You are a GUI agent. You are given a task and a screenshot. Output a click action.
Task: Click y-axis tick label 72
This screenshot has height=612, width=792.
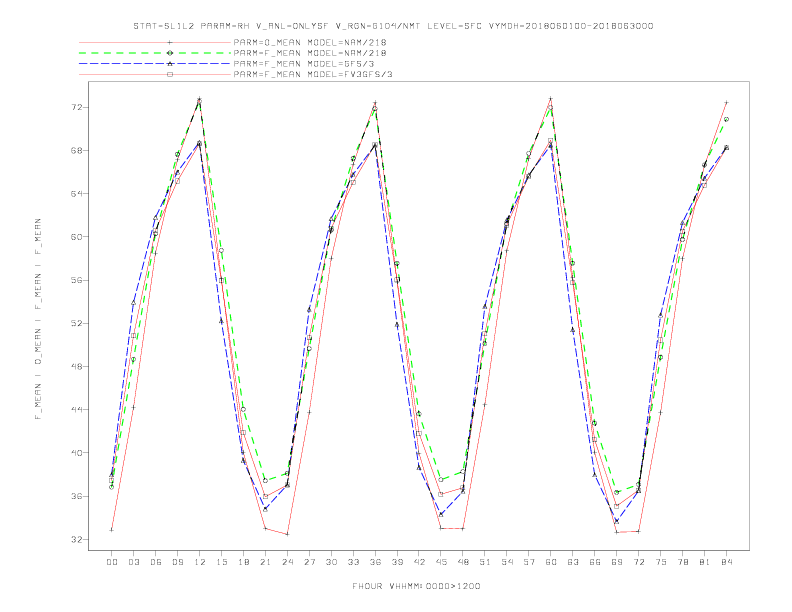pos(77,108)
